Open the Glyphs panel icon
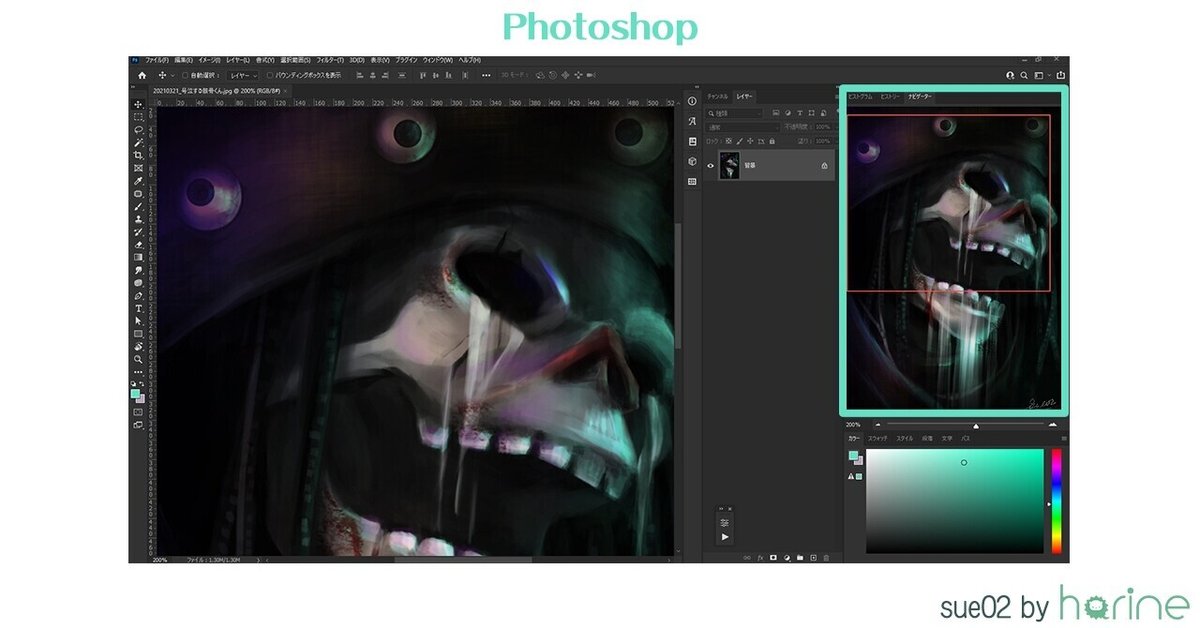 (x=692, y=121)
